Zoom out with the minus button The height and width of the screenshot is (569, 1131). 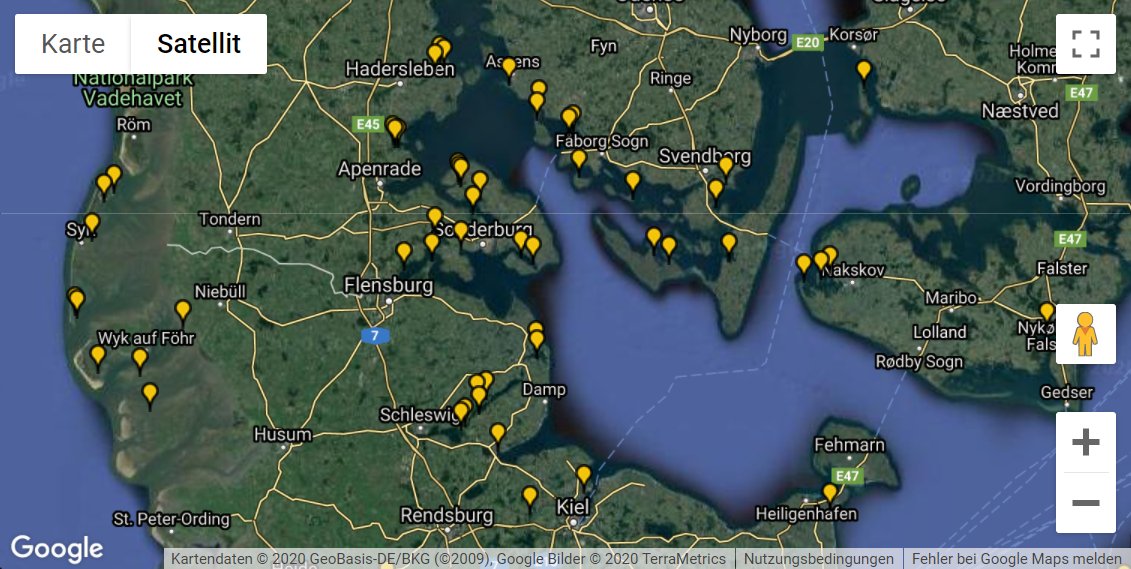point(1086,503)
